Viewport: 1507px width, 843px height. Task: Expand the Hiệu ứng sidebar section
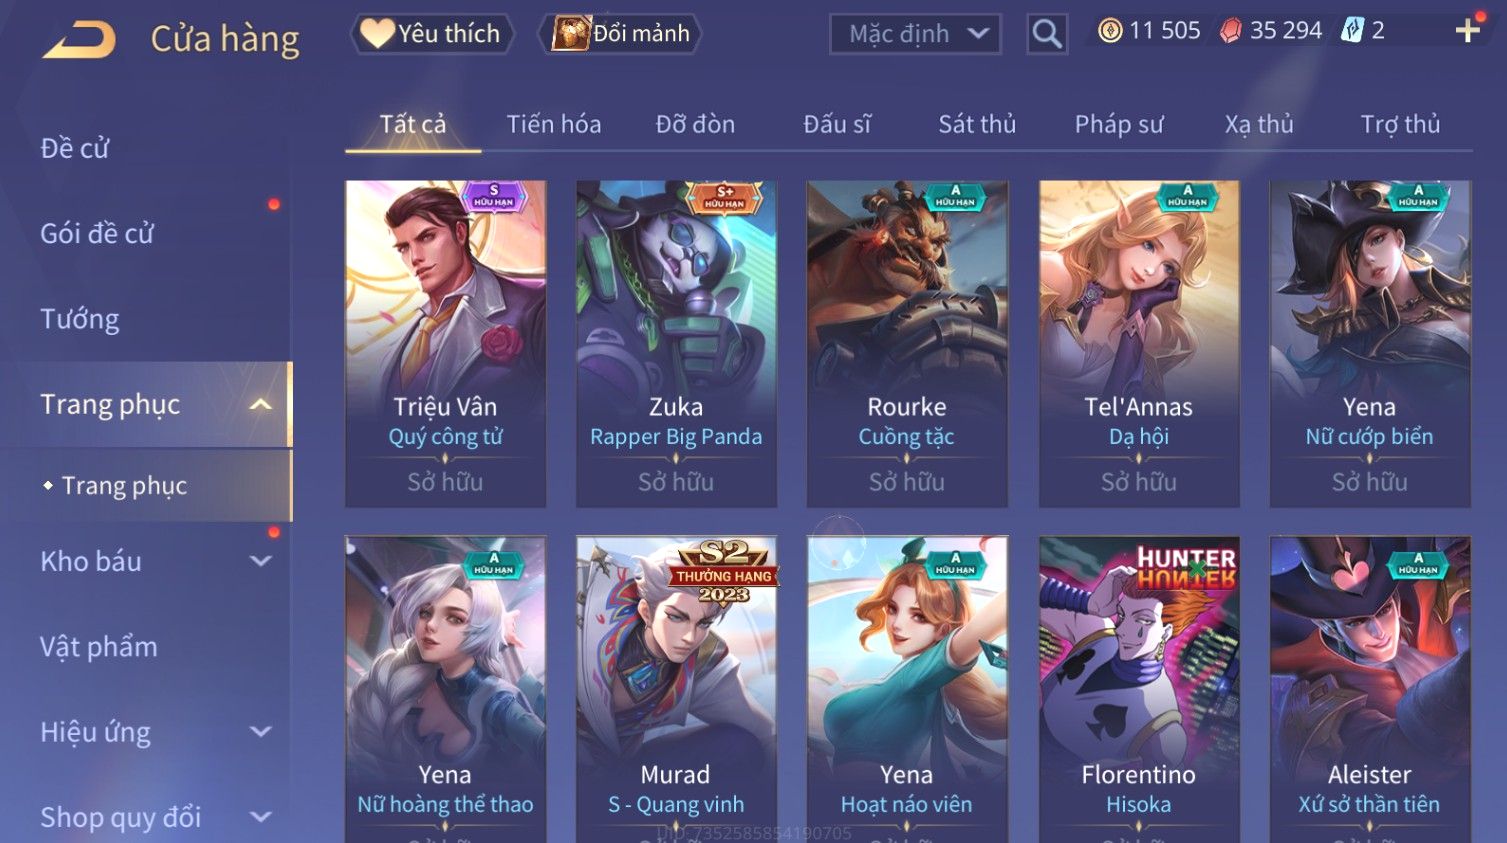[260, 732]
